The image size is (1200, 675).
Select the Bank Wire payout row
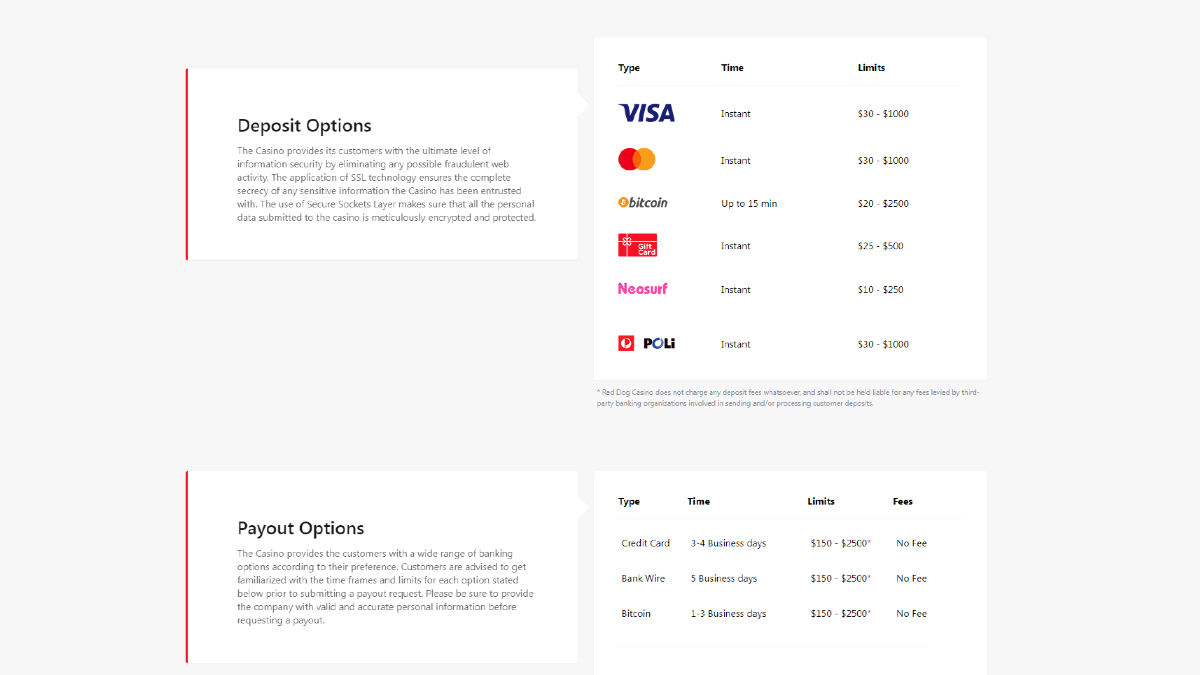(774, 578)
